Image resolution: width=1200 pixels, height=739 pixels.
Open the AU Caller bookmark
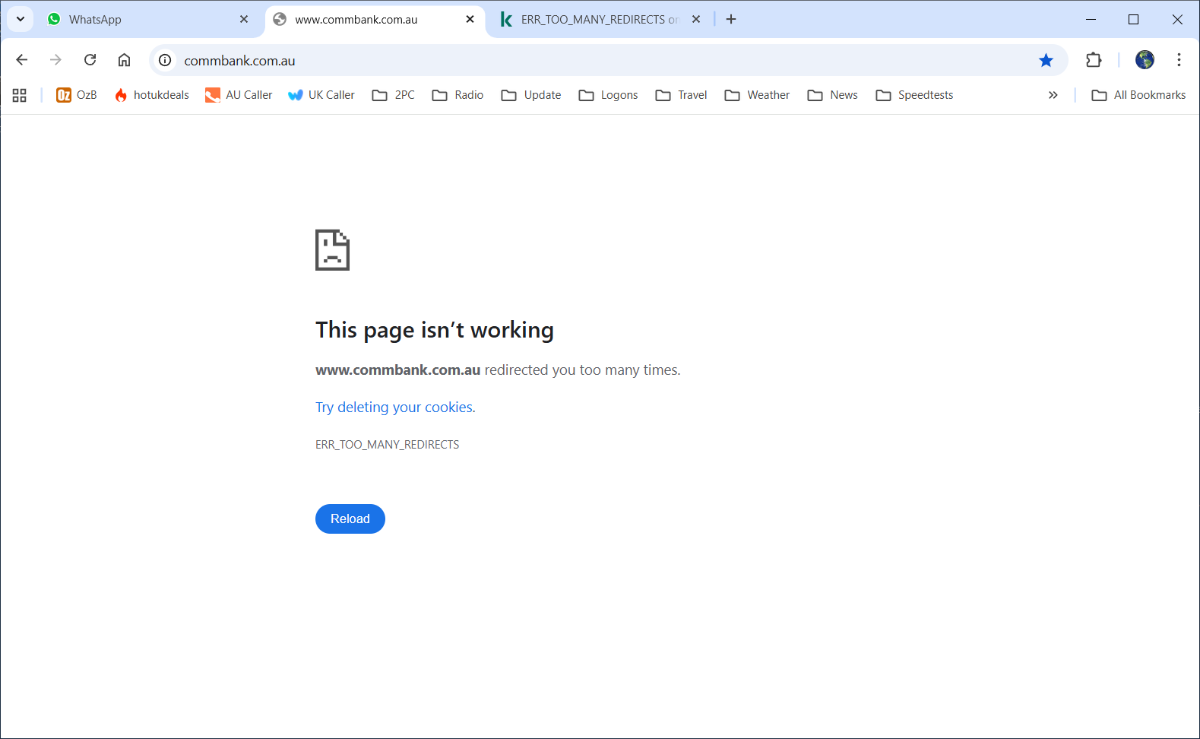pyautogui.click(x=238, y=95)
